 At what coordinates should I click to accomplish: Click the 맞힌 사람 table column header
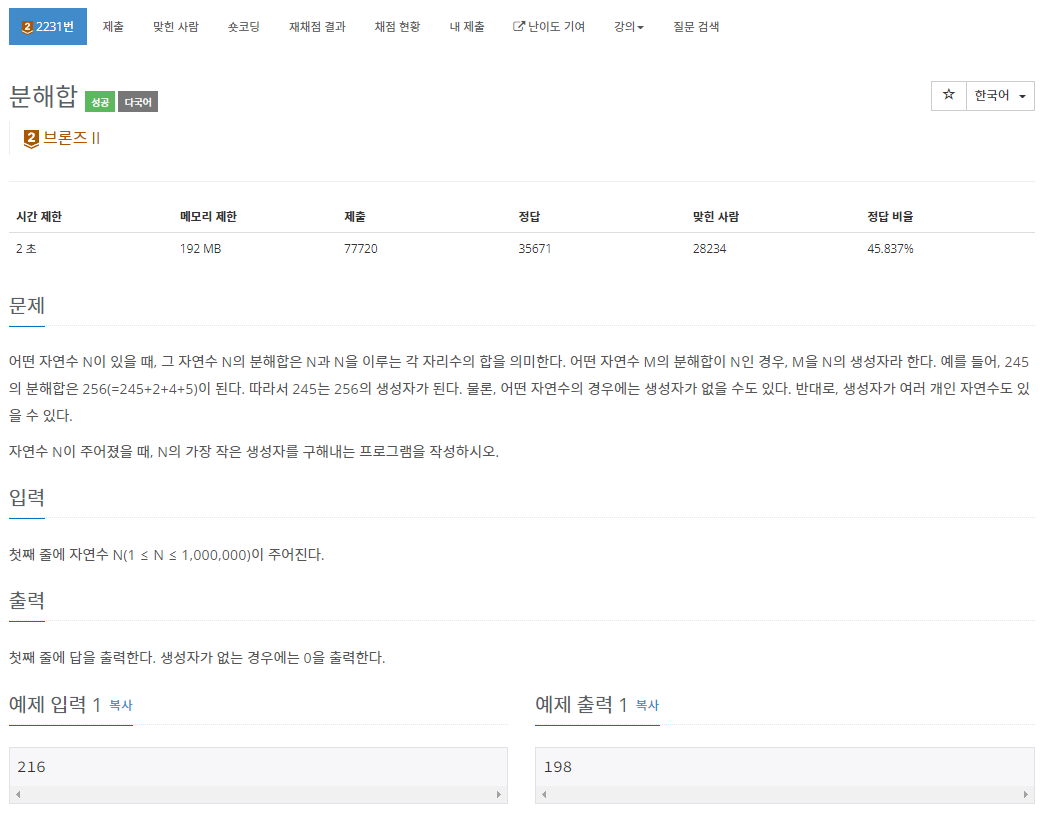716,216
